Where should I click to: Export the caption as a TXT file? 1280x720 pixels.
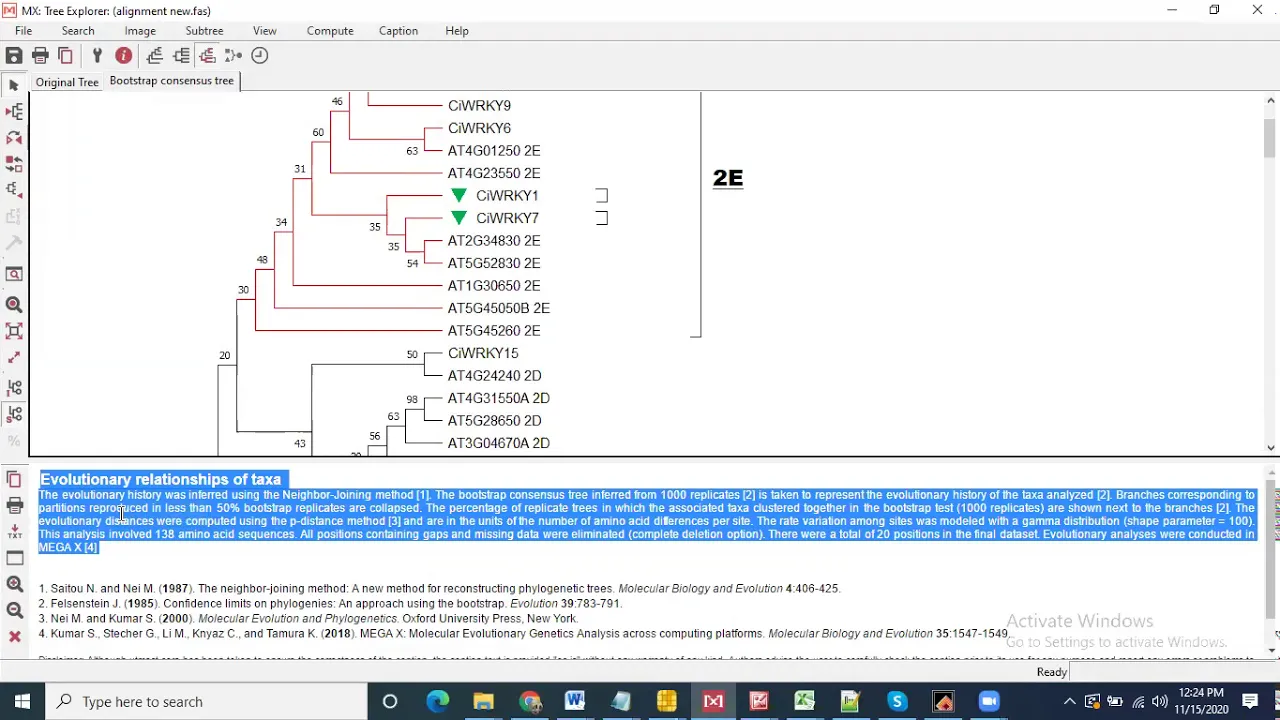[14, 532]
